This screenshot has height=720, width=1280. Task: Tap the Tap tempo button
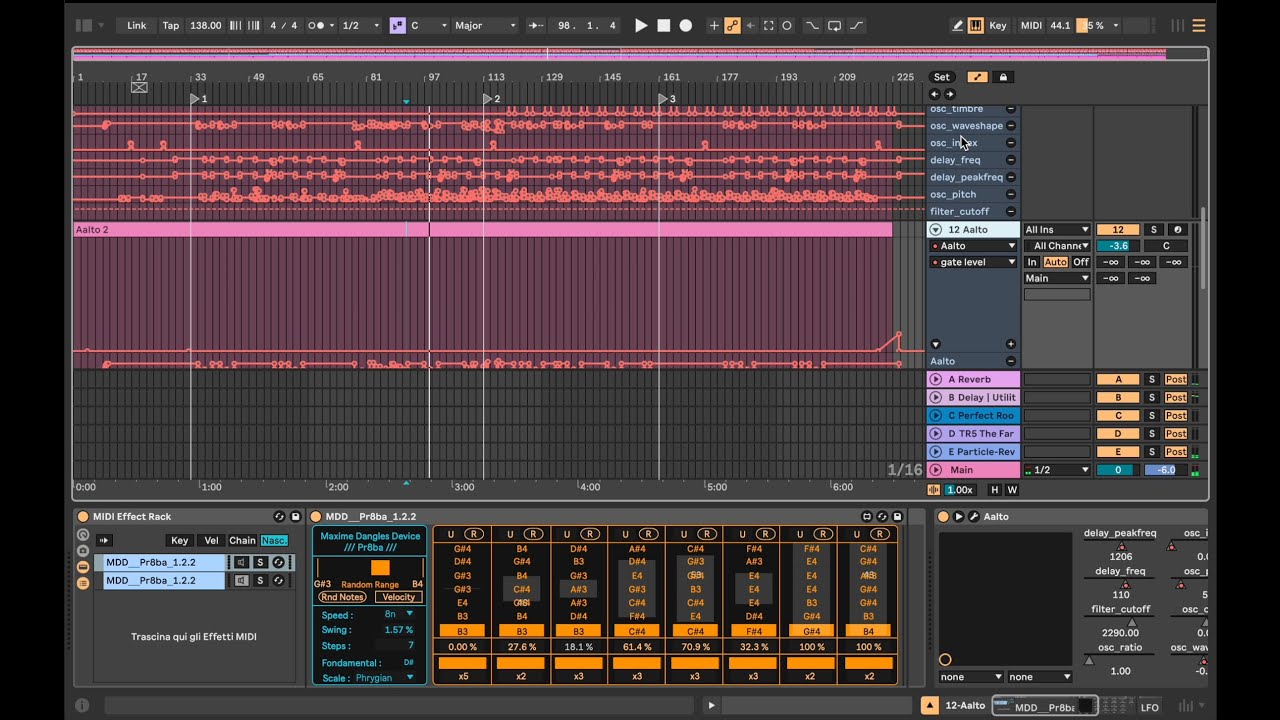[x=171, y=25]
